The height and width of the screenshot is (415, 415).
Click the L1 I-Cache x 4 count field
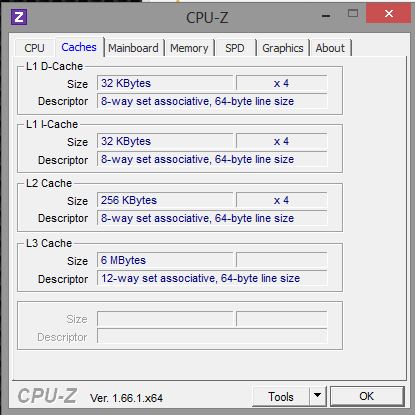click(x=281, y=141)
